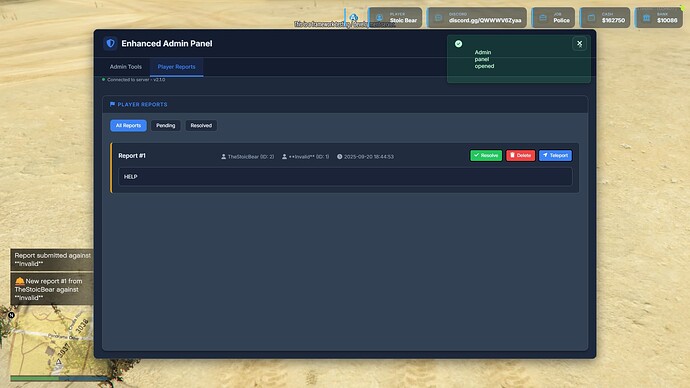Click the minimap in the corner

coord(51,344)
